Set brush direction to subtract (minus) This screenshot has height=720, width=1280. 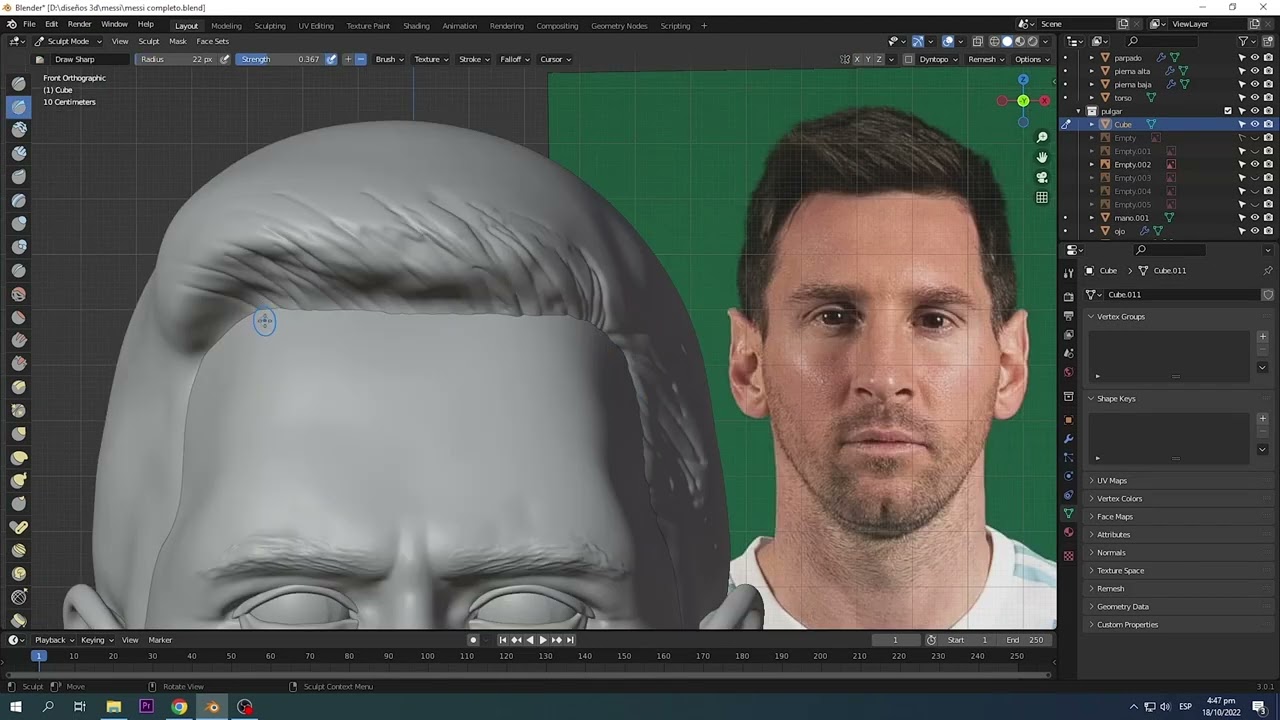[360, 59]
